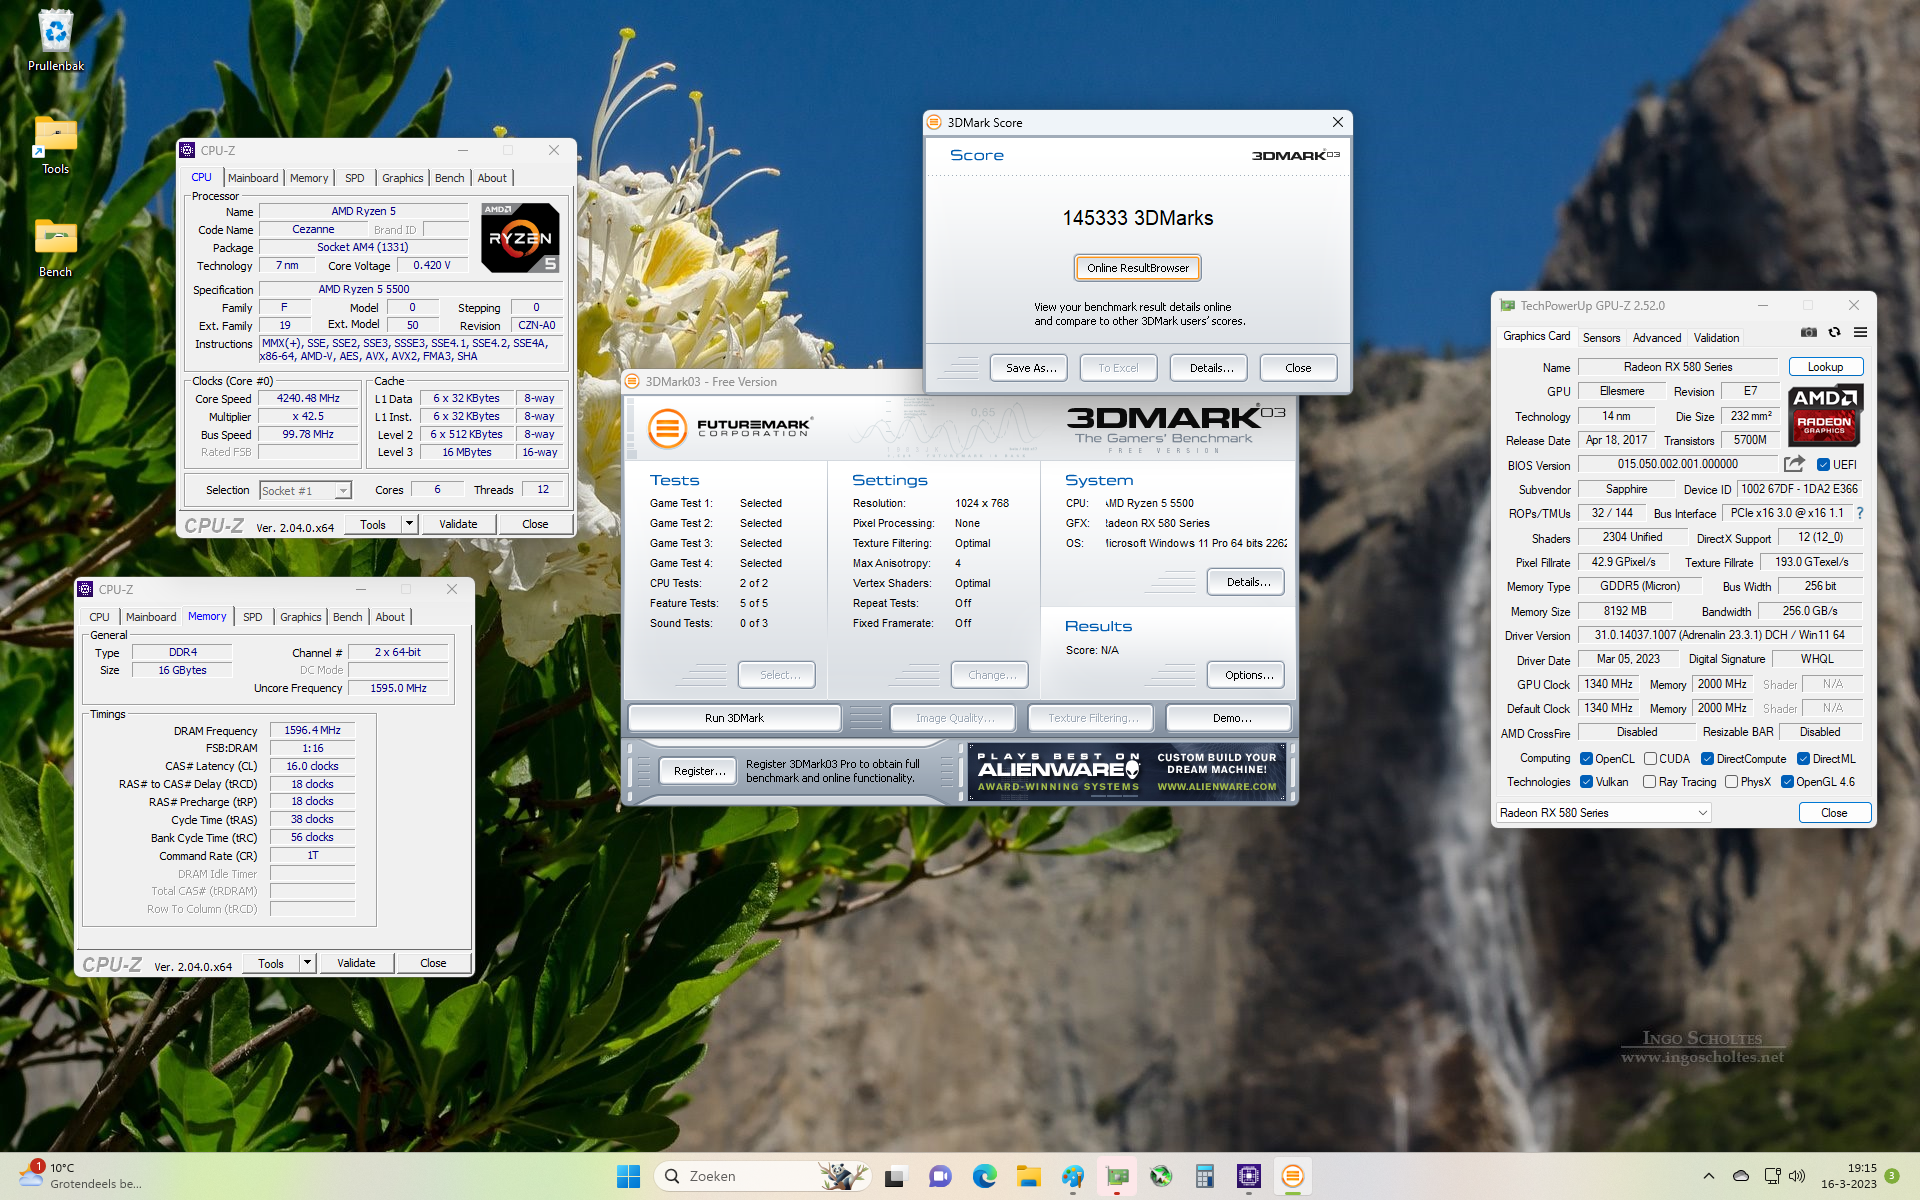Viewport: 1920px width, 1200px height.
Task: Launch Microsoft Edge from the taskbar
Action: click(985, 1176)
